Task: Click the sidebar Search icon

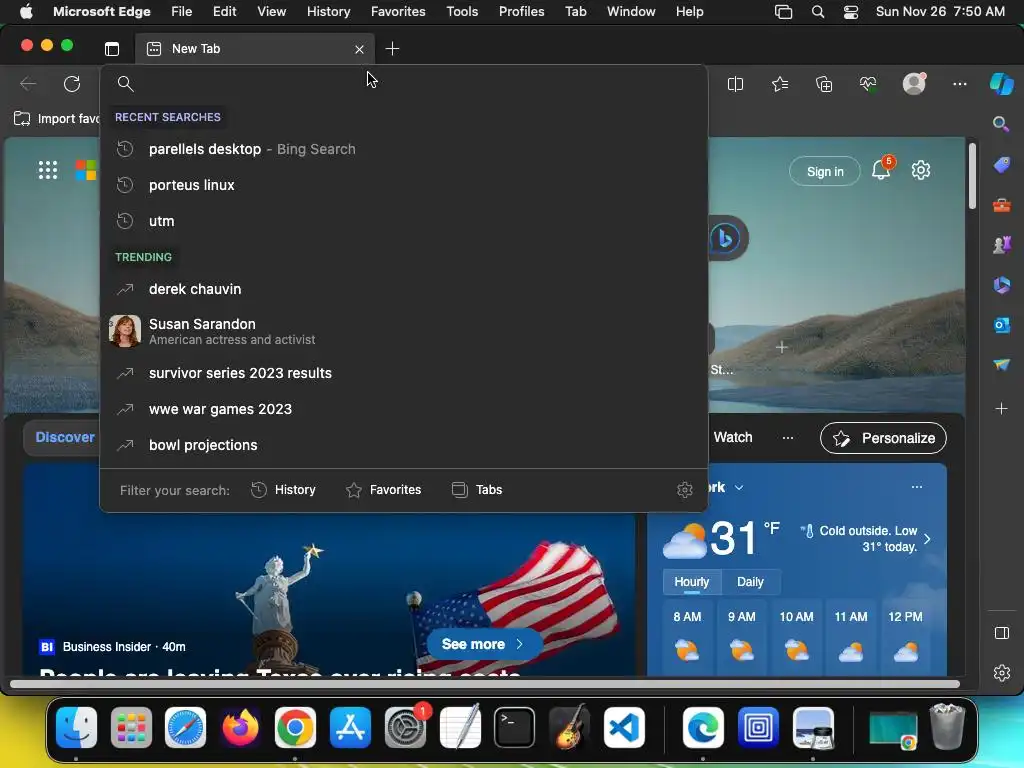Action: tap(1001, 123)
